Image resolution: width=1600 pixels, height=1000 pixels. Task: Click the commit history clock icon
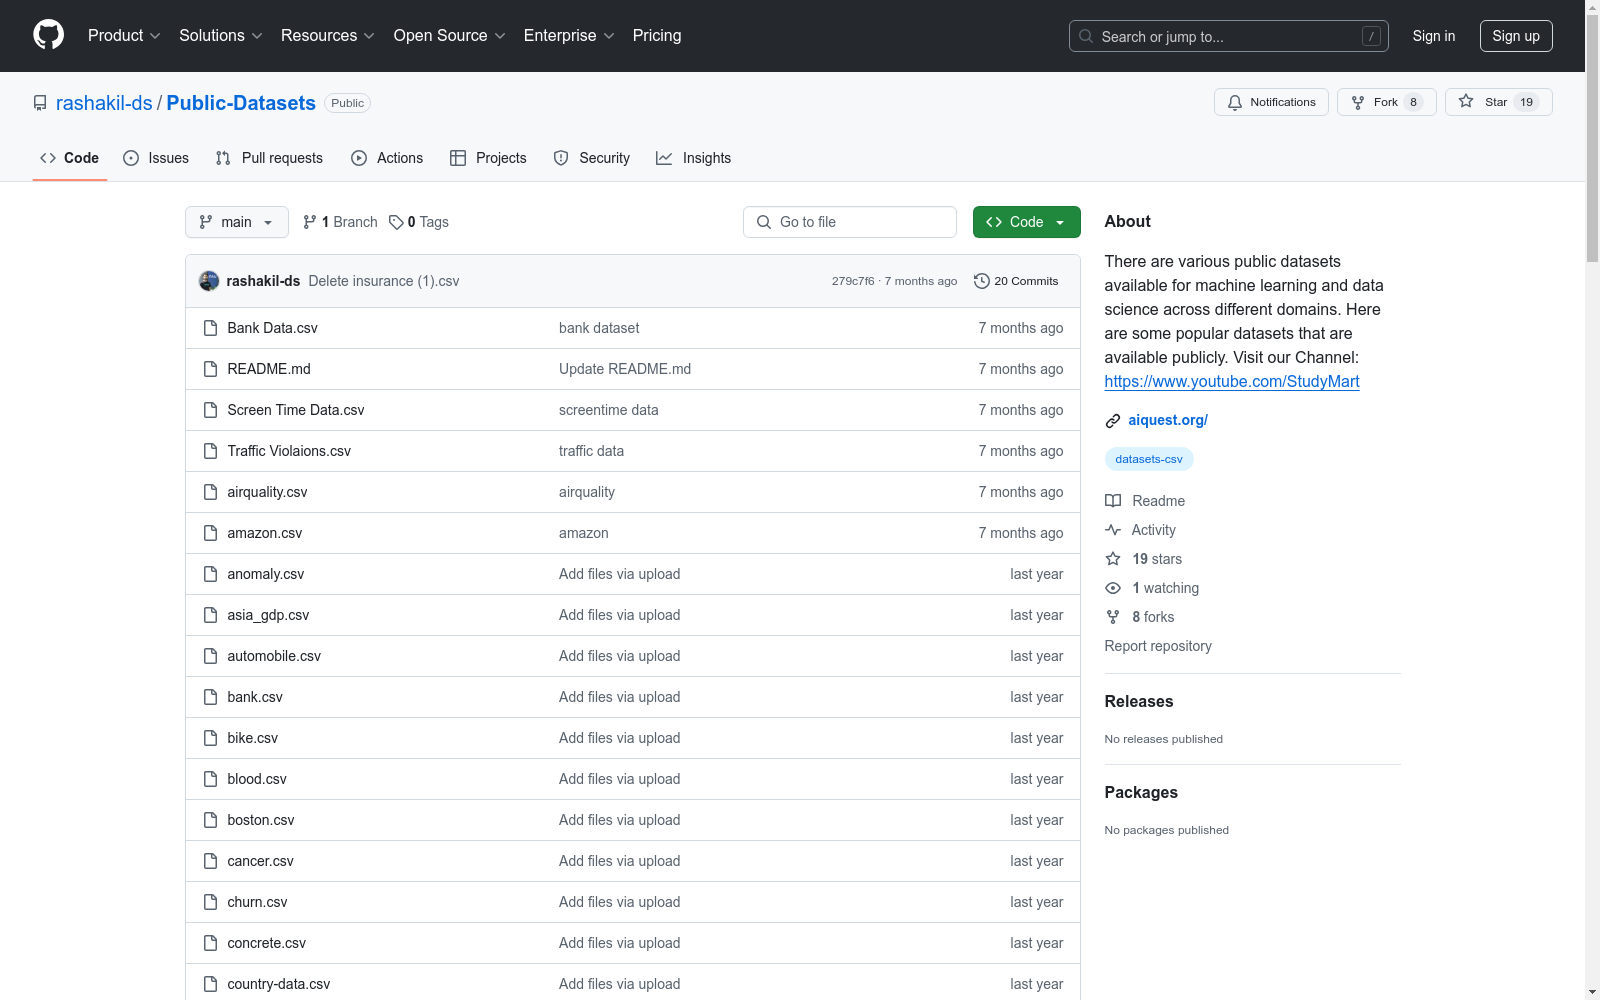[x=982, y=281]
